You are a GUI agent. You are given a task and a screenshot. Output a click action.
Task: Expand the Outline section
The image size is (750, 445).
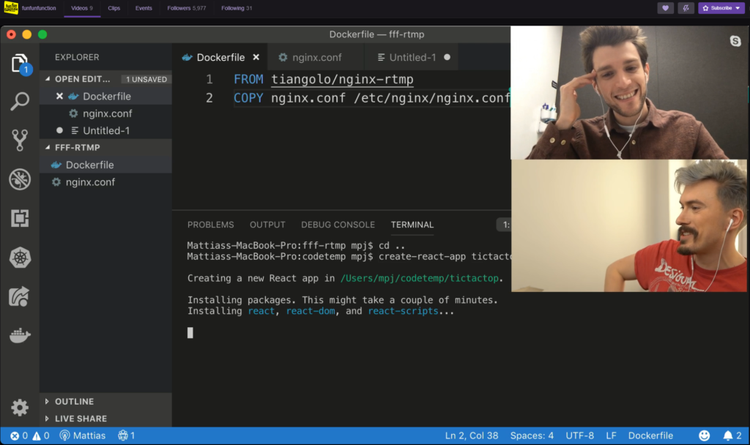[x=74, y=402]
